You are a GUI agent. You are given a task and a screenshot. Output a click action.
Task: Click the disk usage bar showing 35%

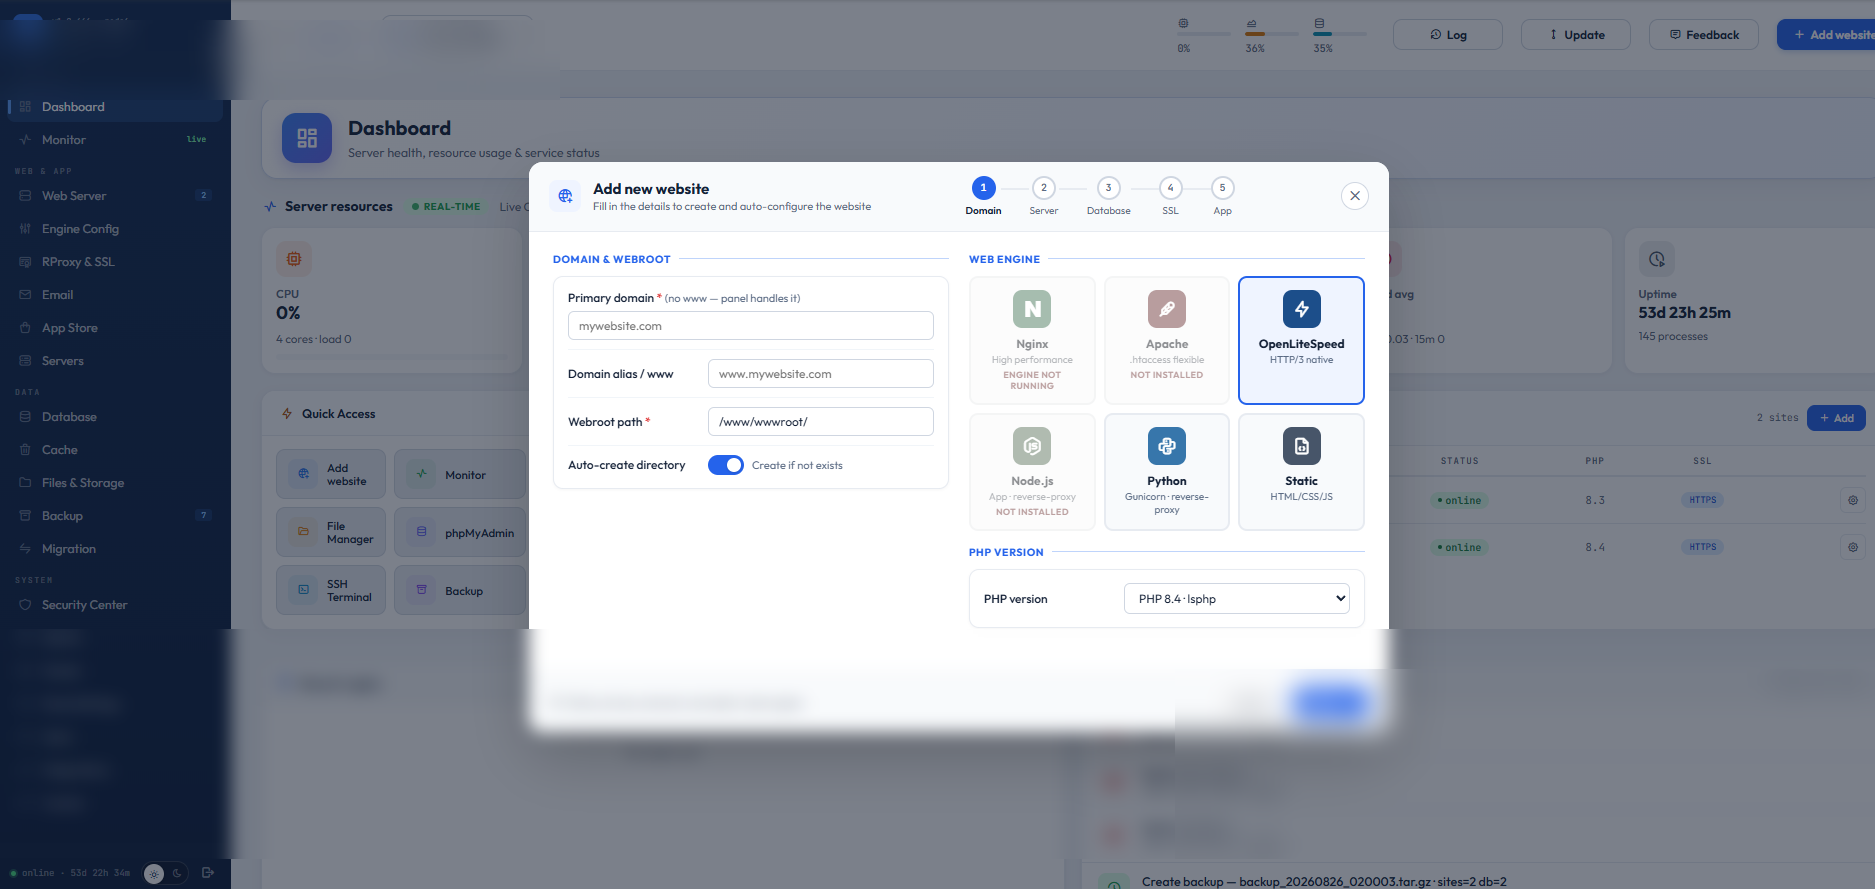click(x=1340, y=35)
